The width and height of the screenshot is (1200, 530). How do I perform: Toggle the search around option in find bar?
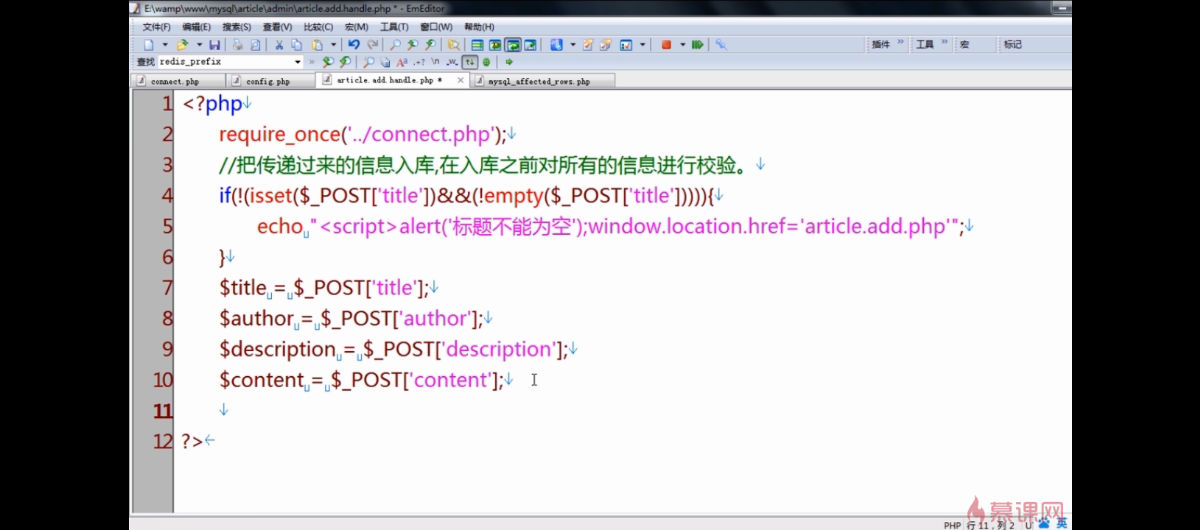tap(470, 62)
